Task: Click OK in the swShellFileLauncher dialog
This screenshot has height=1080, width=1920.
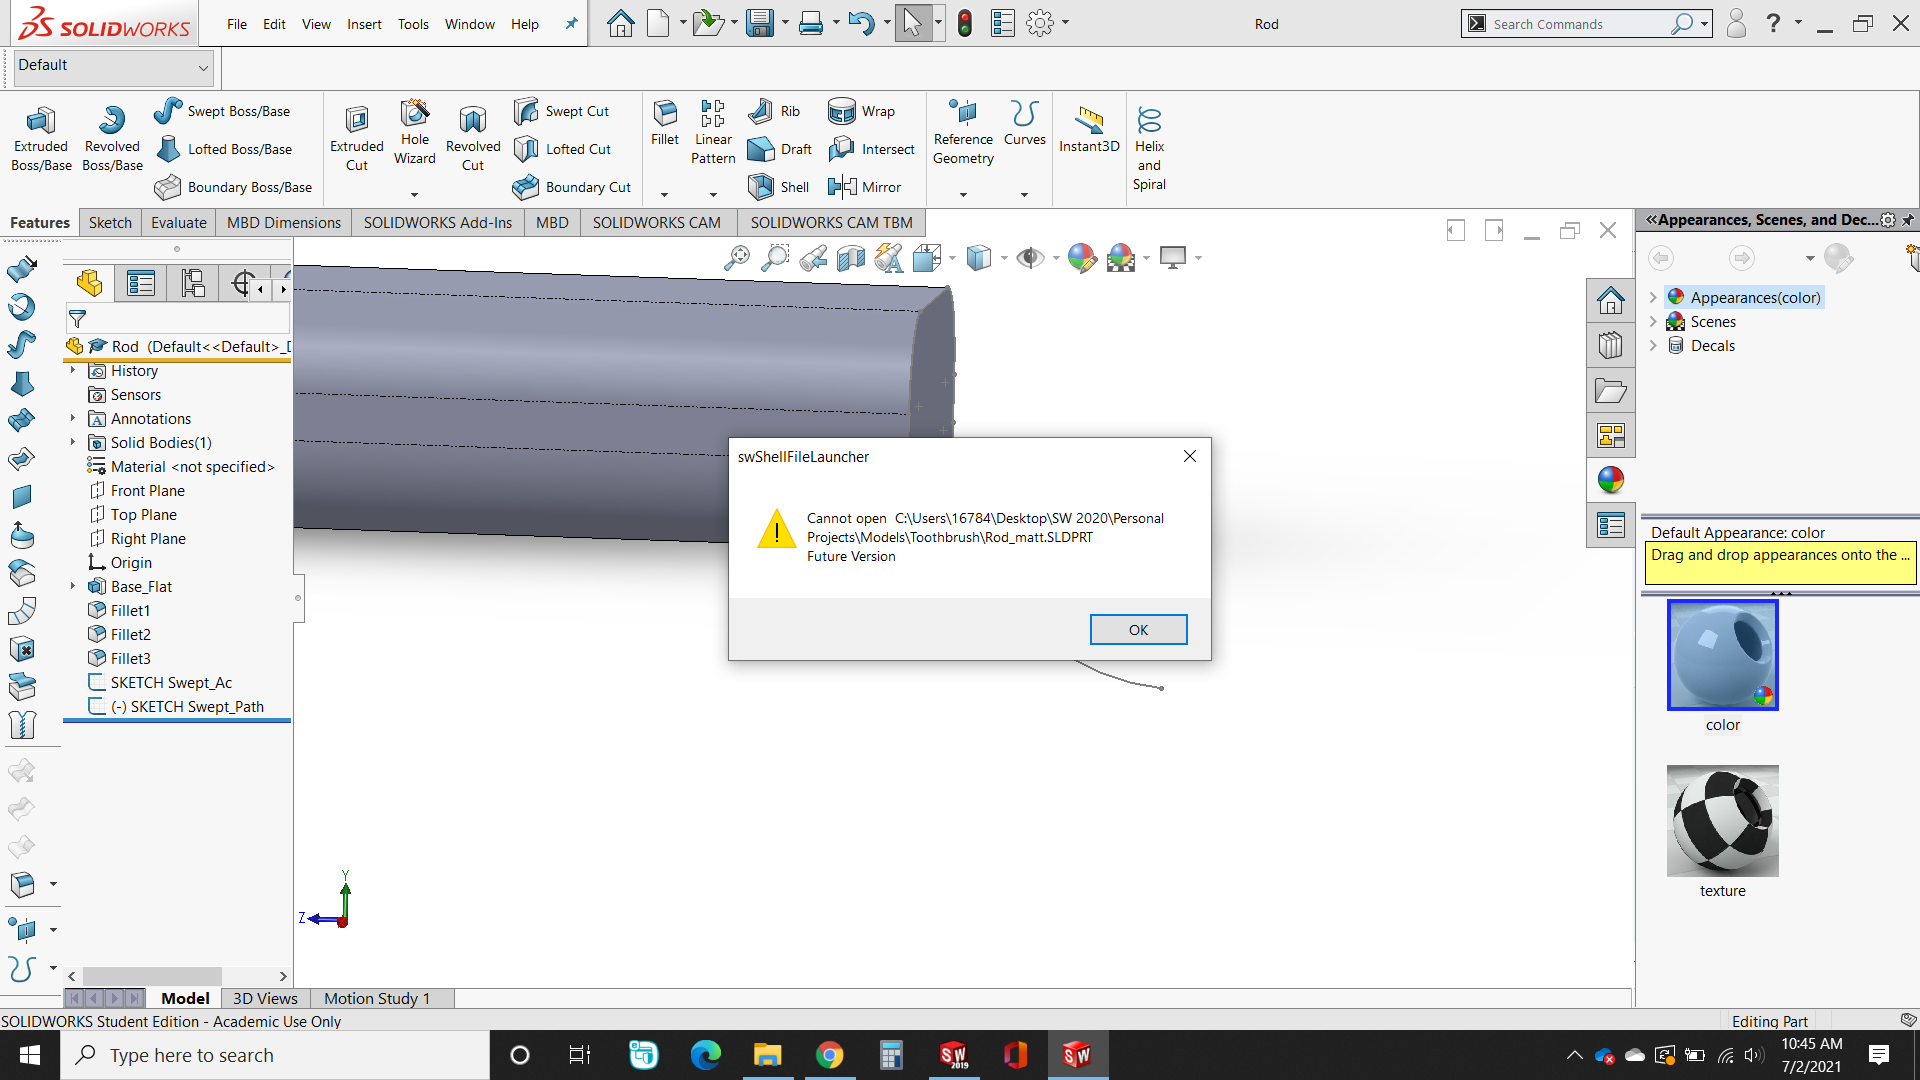Action: click(1138, 629)
